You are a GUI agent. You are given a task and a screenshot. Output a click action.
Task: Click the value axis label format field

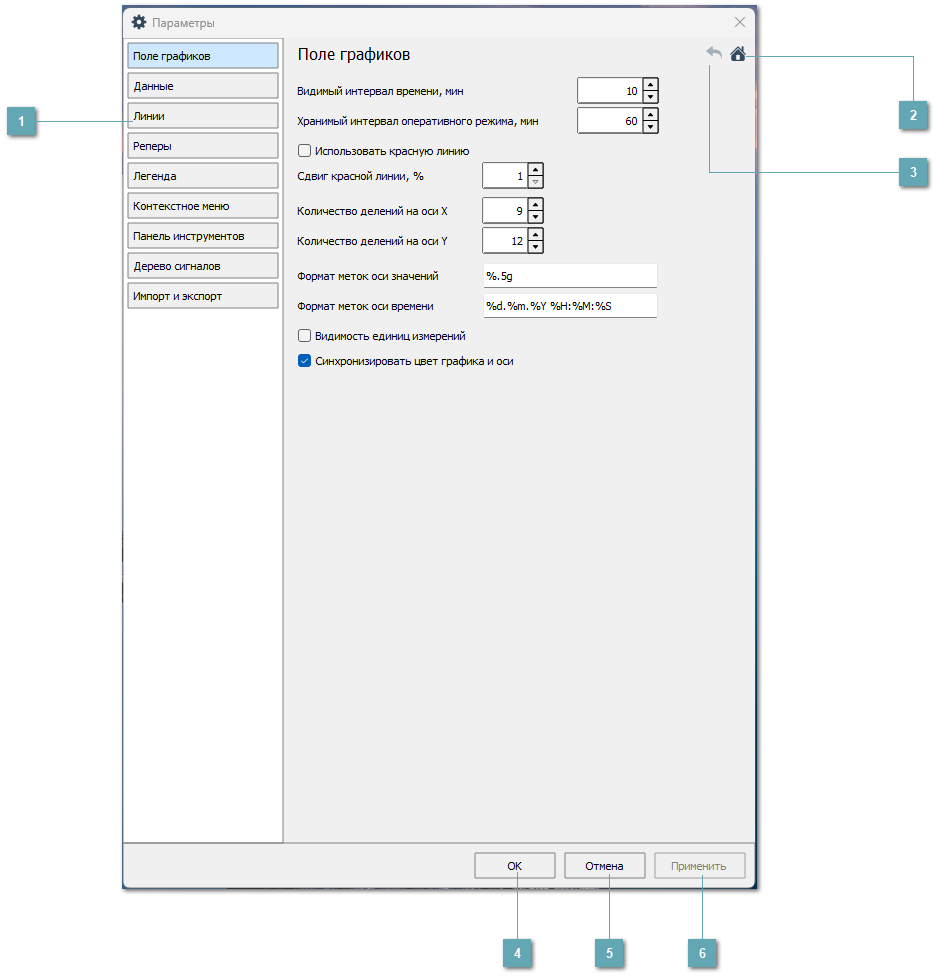point(569,276)
